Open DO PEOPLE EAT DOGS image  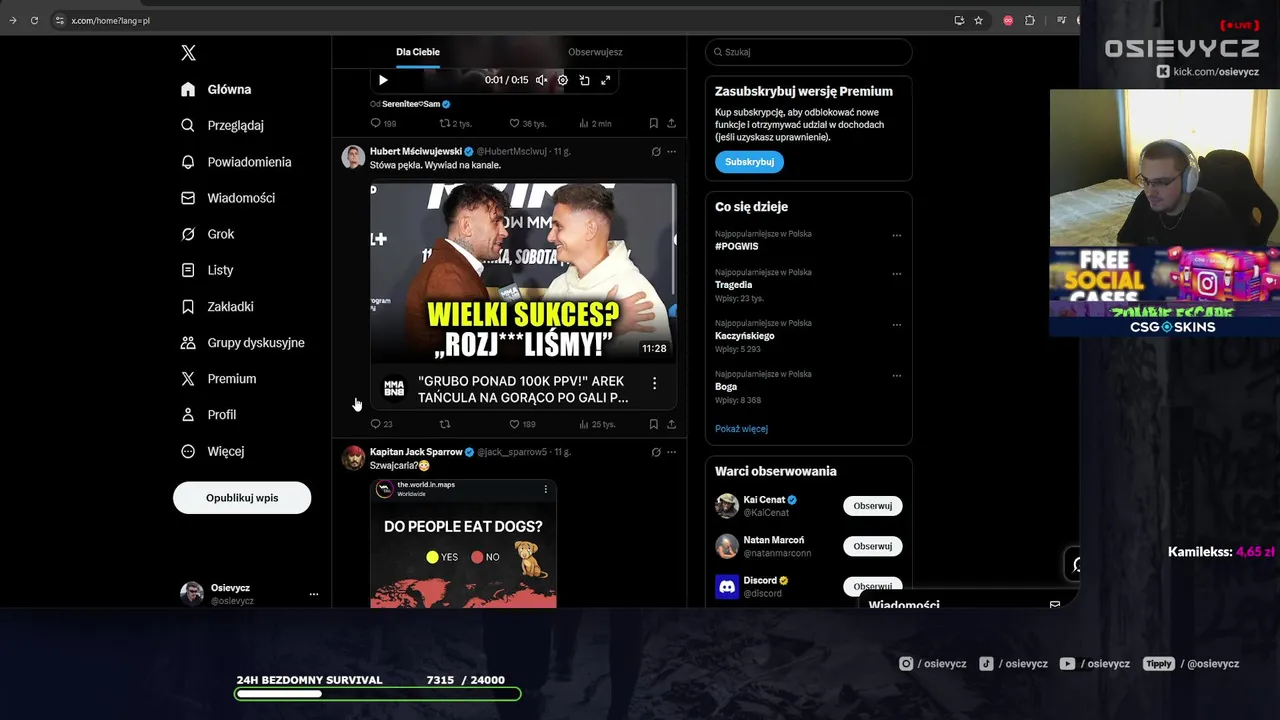[463, 543]
